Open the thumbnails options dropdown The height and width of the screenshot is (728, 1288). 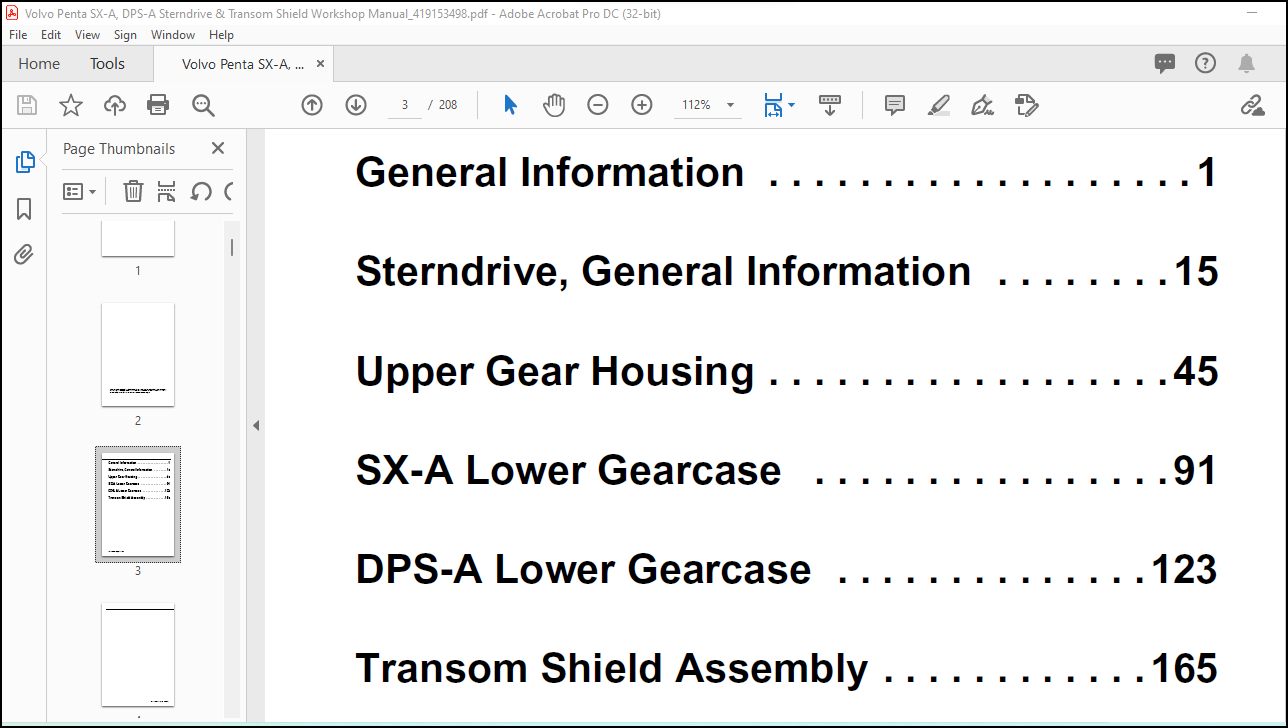coord(80,191)
